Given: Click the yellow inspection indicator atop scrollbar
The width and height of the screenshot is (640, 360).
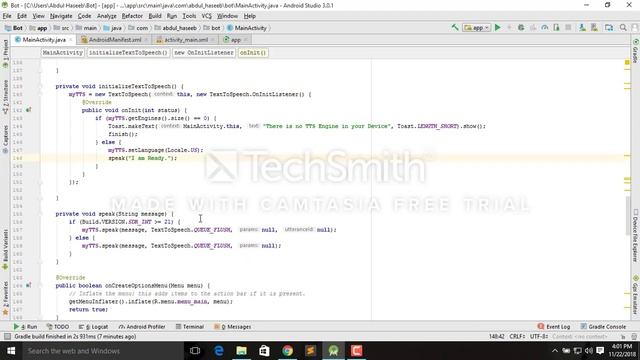Looking at the screenshot, I should coord(627,62).
